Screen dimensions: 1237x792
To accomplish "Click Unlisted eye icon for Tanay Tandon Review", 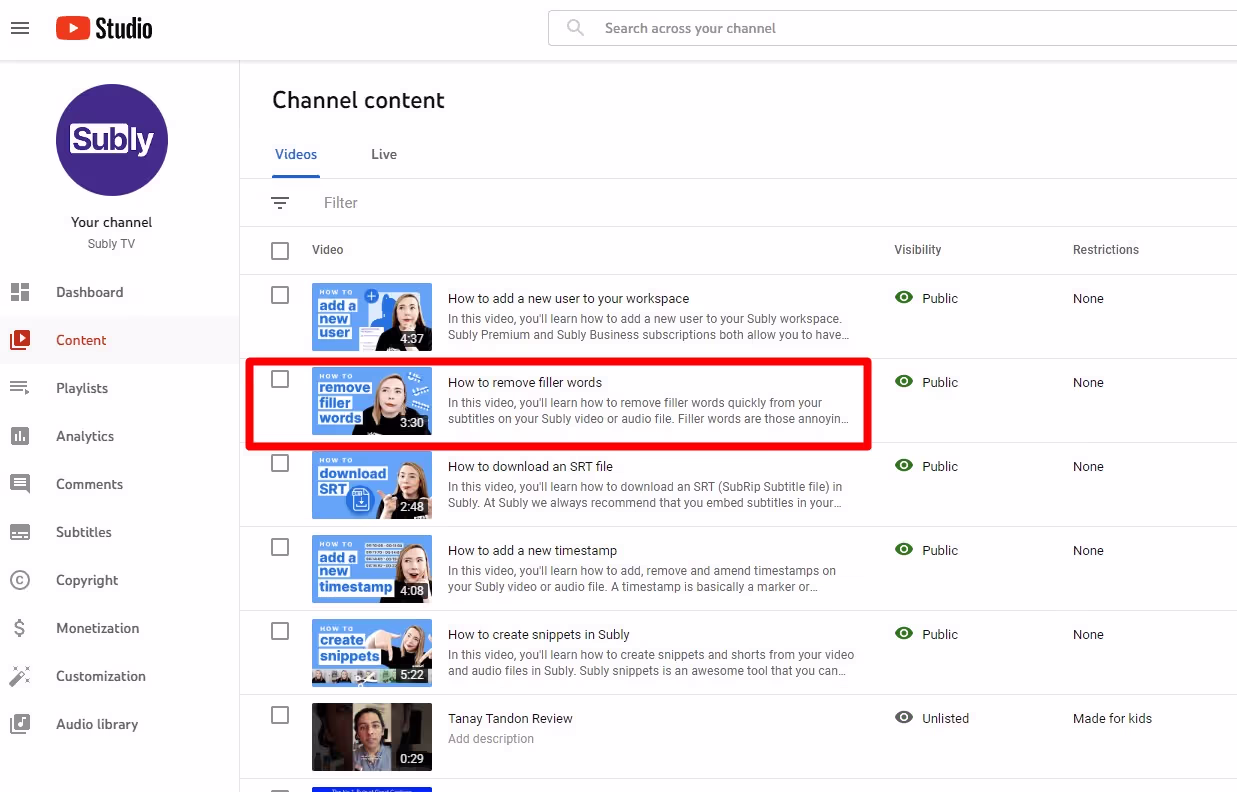I will tap(904, 717).
